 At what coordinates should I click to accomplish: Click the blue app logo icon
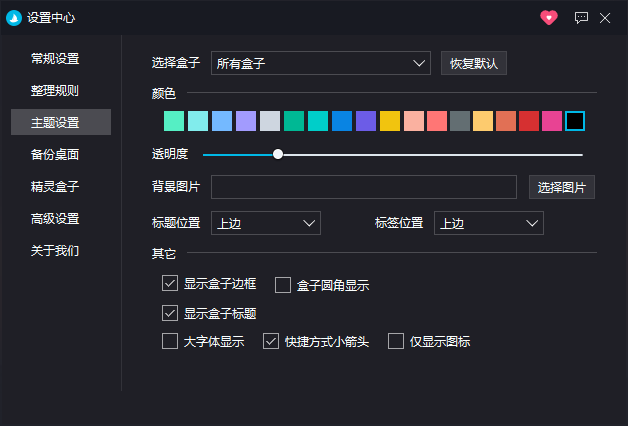[x=14, y=18]
